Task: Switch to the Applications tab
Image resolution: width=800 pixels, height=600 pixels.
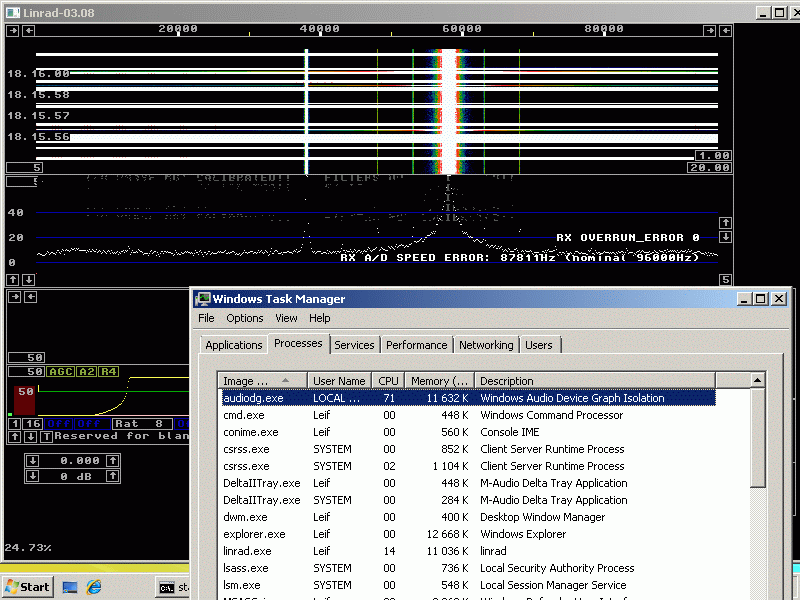Action: (x=234, y=345)
